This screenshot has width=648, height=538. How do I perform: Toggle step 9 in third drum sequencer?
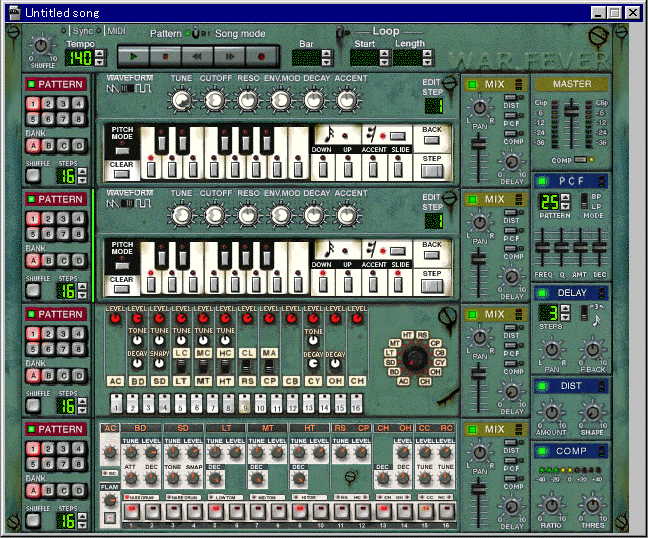pos(245,403)
